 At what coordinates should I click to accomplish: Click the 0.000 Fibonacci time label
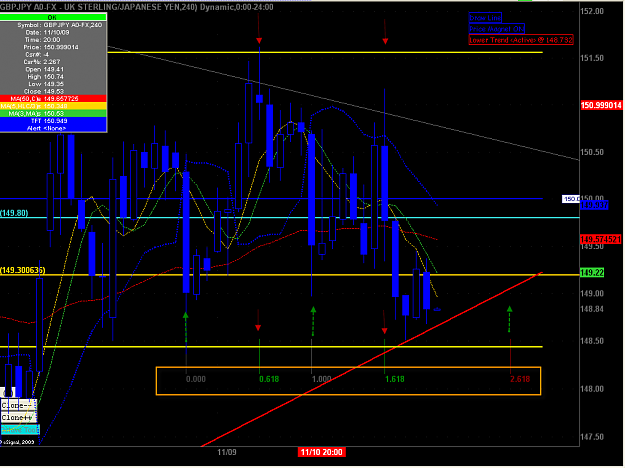[196, 379]
